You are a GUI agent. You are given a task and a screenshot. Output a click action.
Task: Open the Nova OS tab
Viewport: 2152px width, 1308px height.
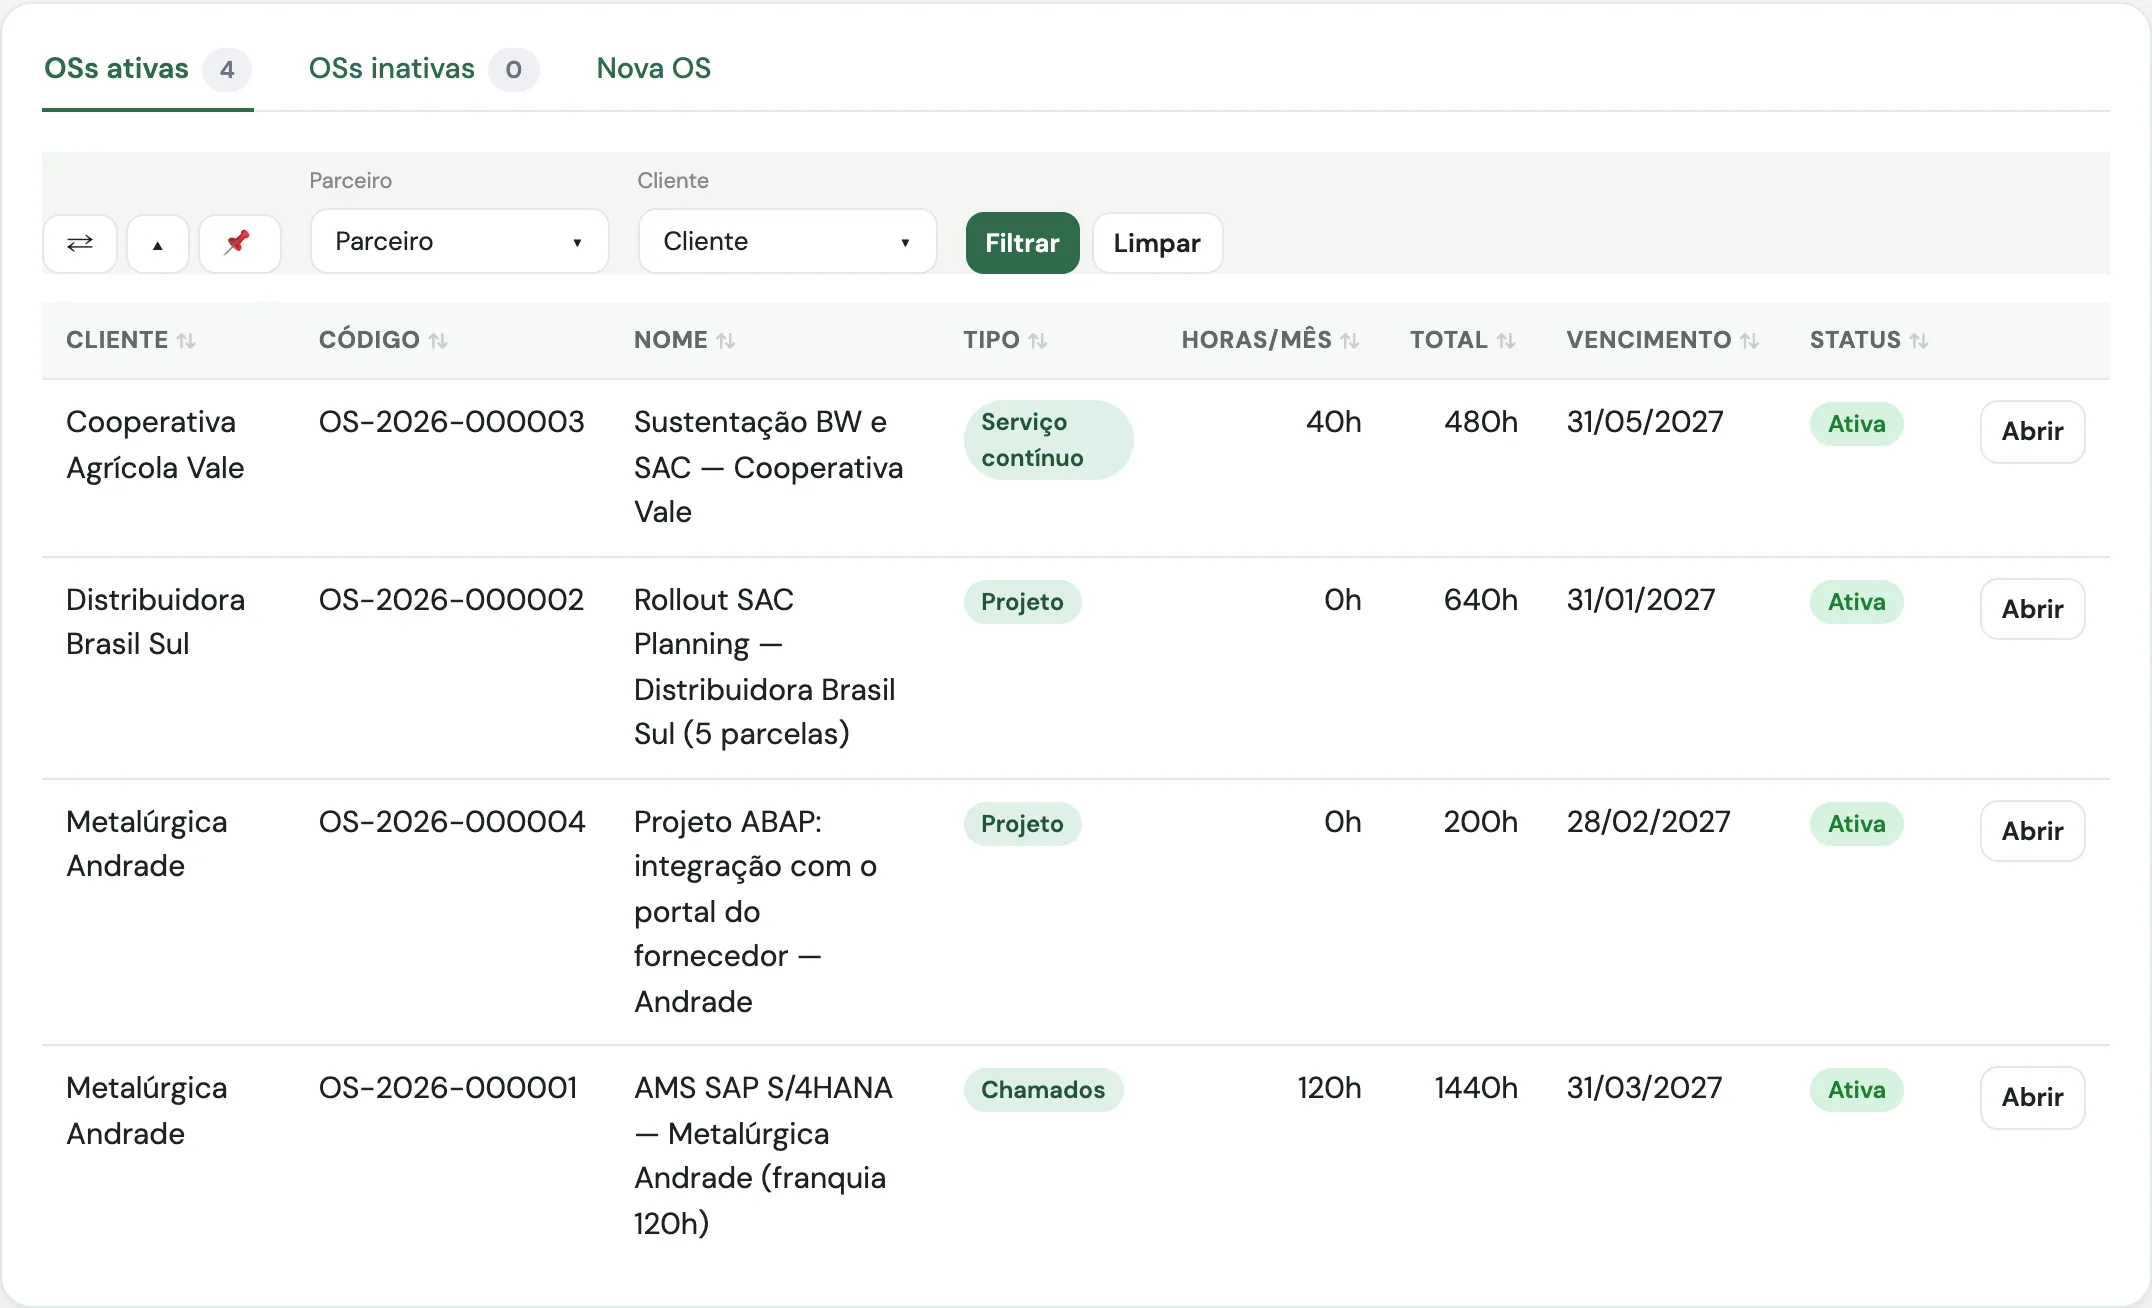click(x=653, y=69)
